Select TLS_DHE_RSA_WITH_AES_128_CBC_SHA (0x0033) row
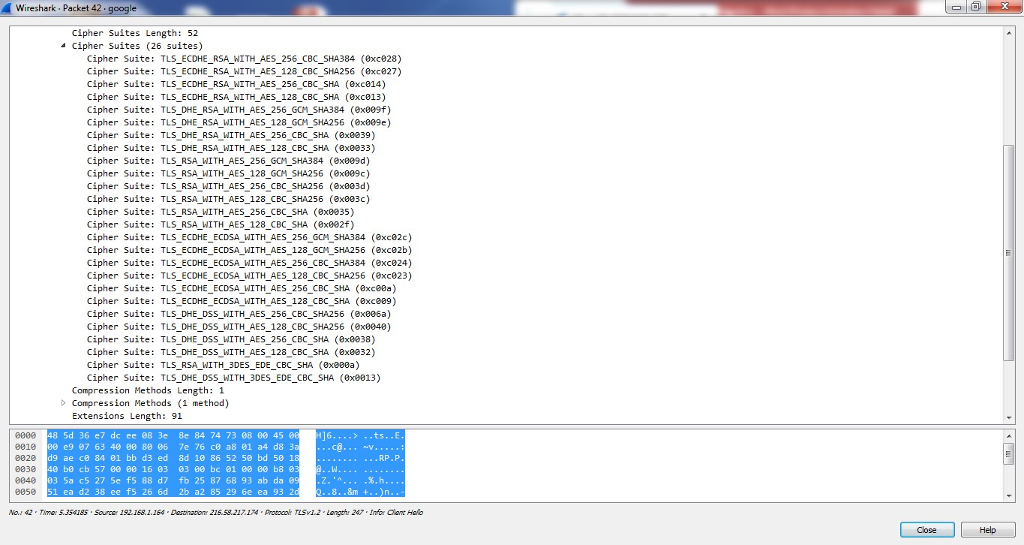The image size is (1024, 545). 231,148
